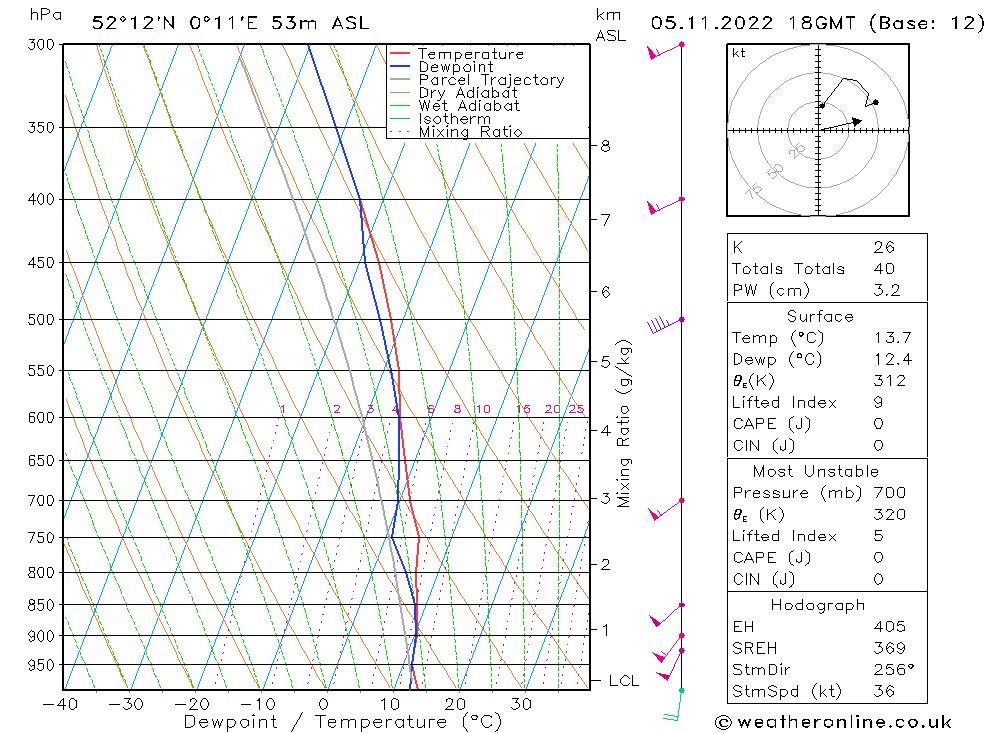Viewport: 1000px width, 733px height.
Task: Click the 400 hPa pressure label
Action: point(41,200)
